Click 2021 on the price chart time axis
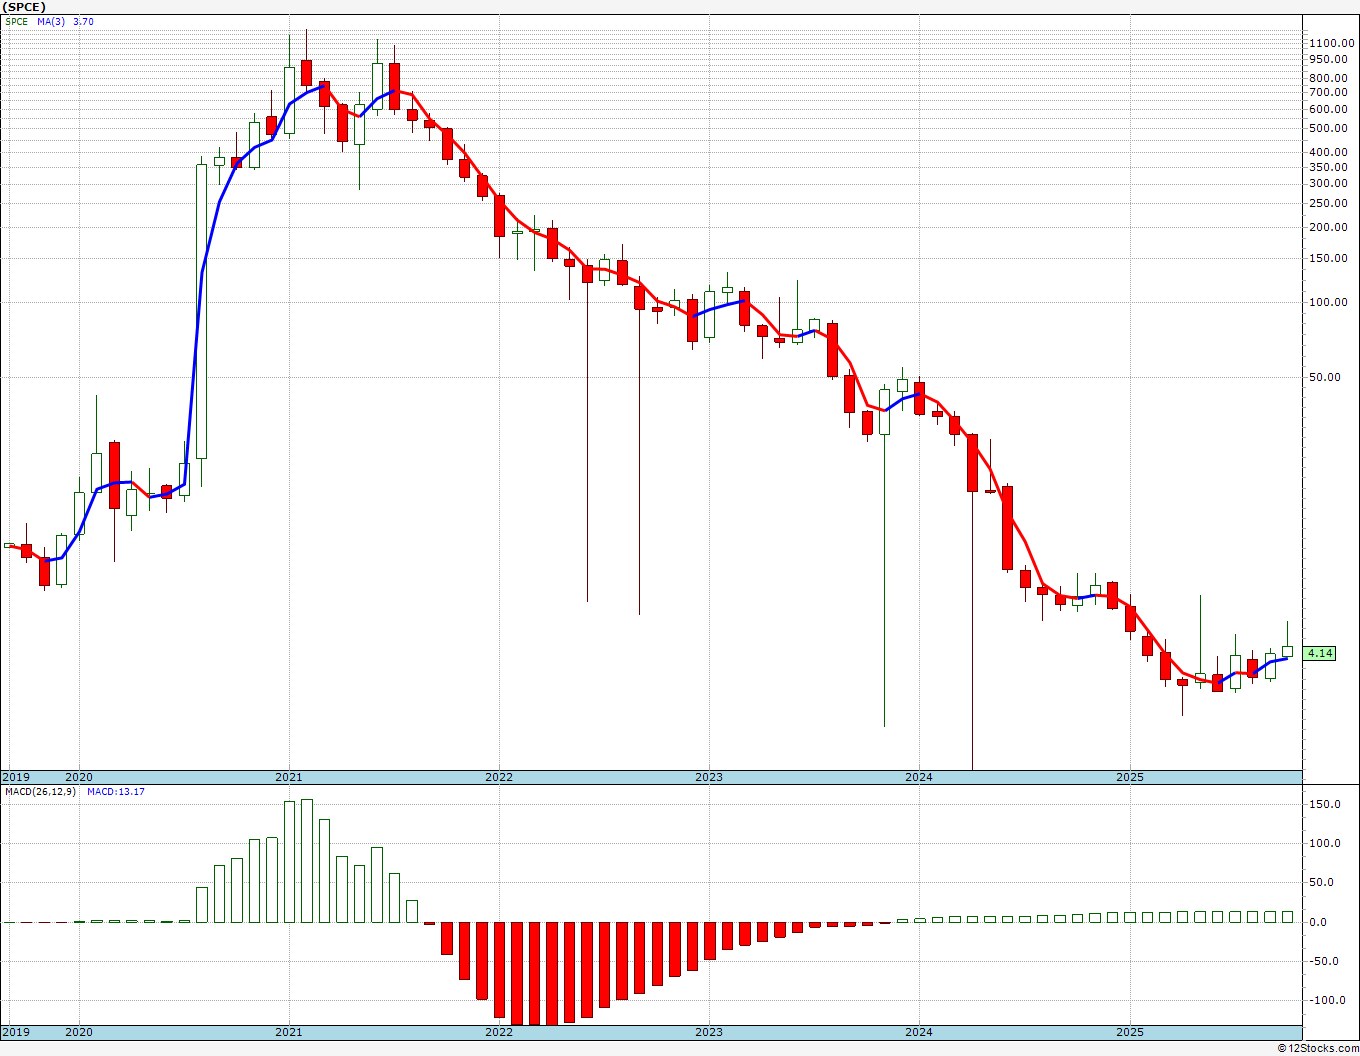Image resolution: width=1360 pixels, height=1056 pixels. (288, 777)
